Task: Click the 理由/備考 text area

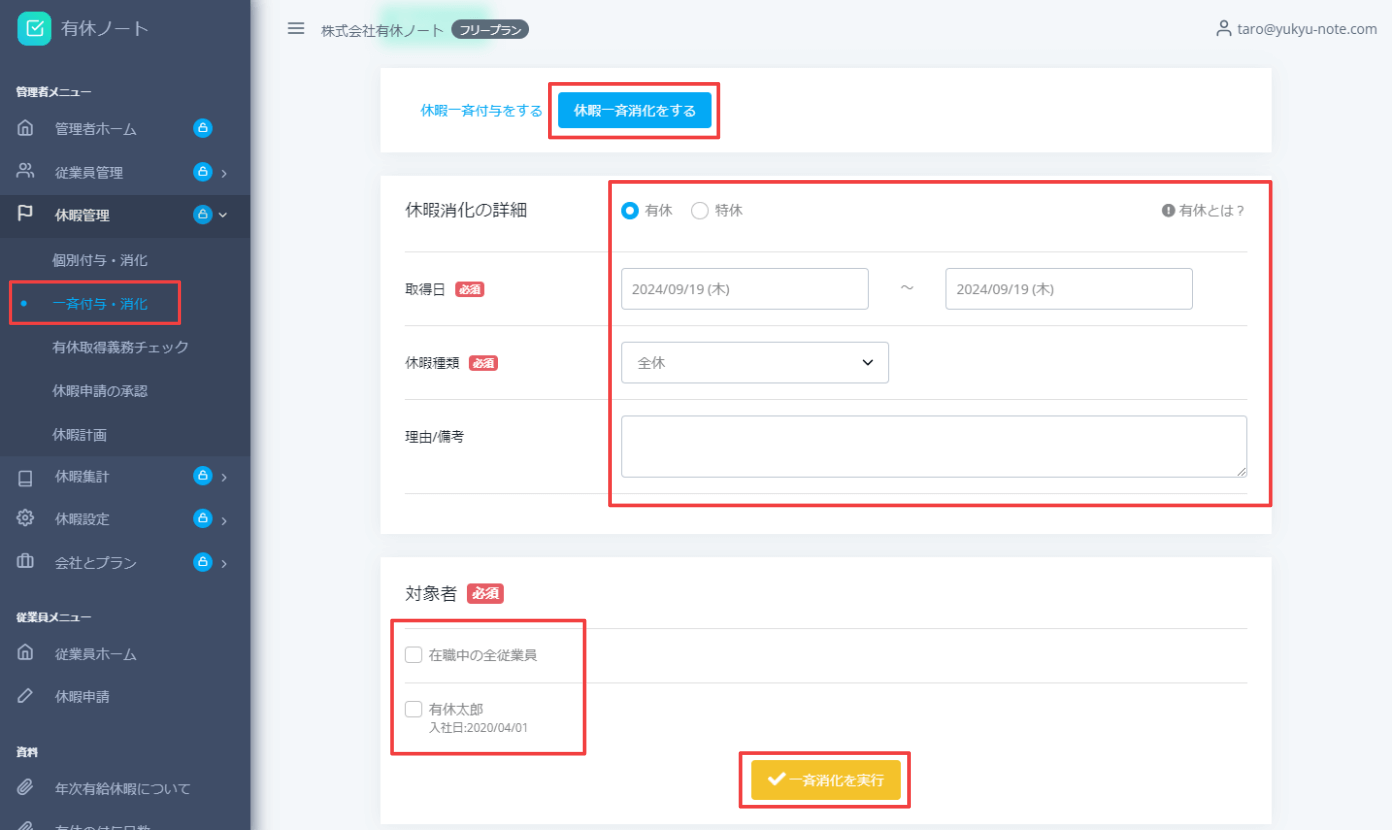Action: point(933,446)
